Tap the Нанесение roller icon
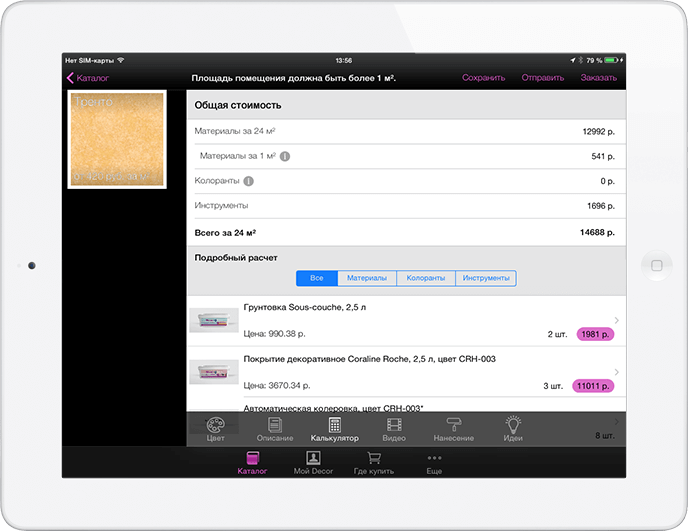The width and height of the screenshot is (688, 531). click(453, 428)
